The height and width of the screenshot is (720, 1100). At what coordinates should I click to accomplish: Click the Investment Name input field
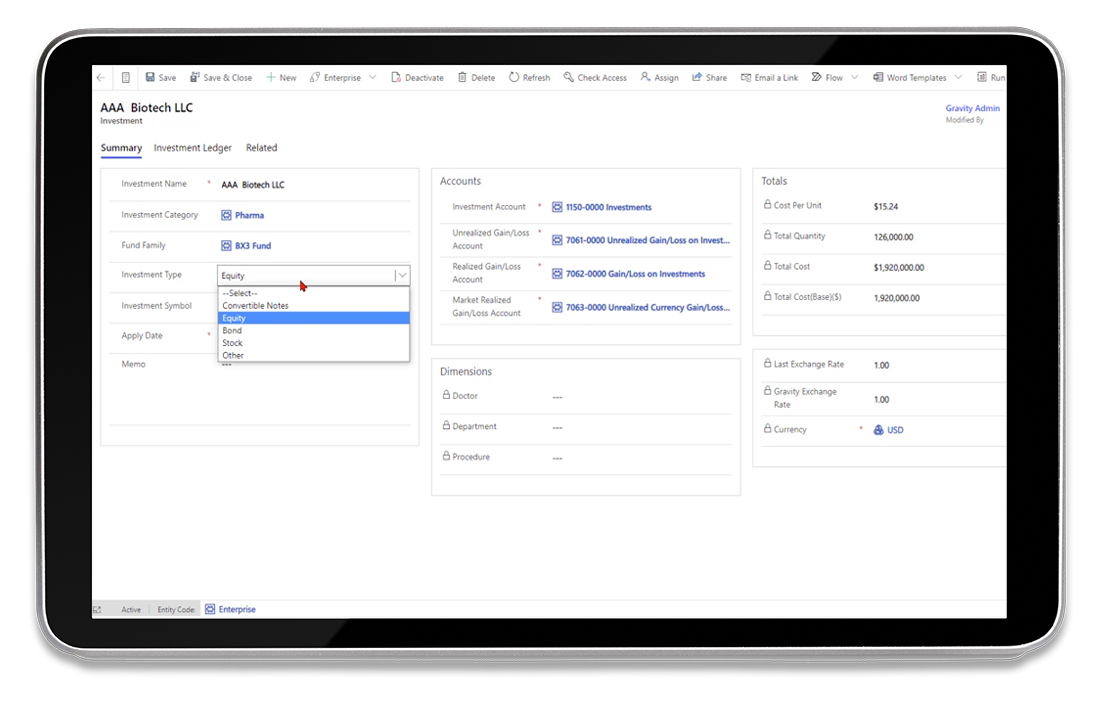[x=314, y=185]
